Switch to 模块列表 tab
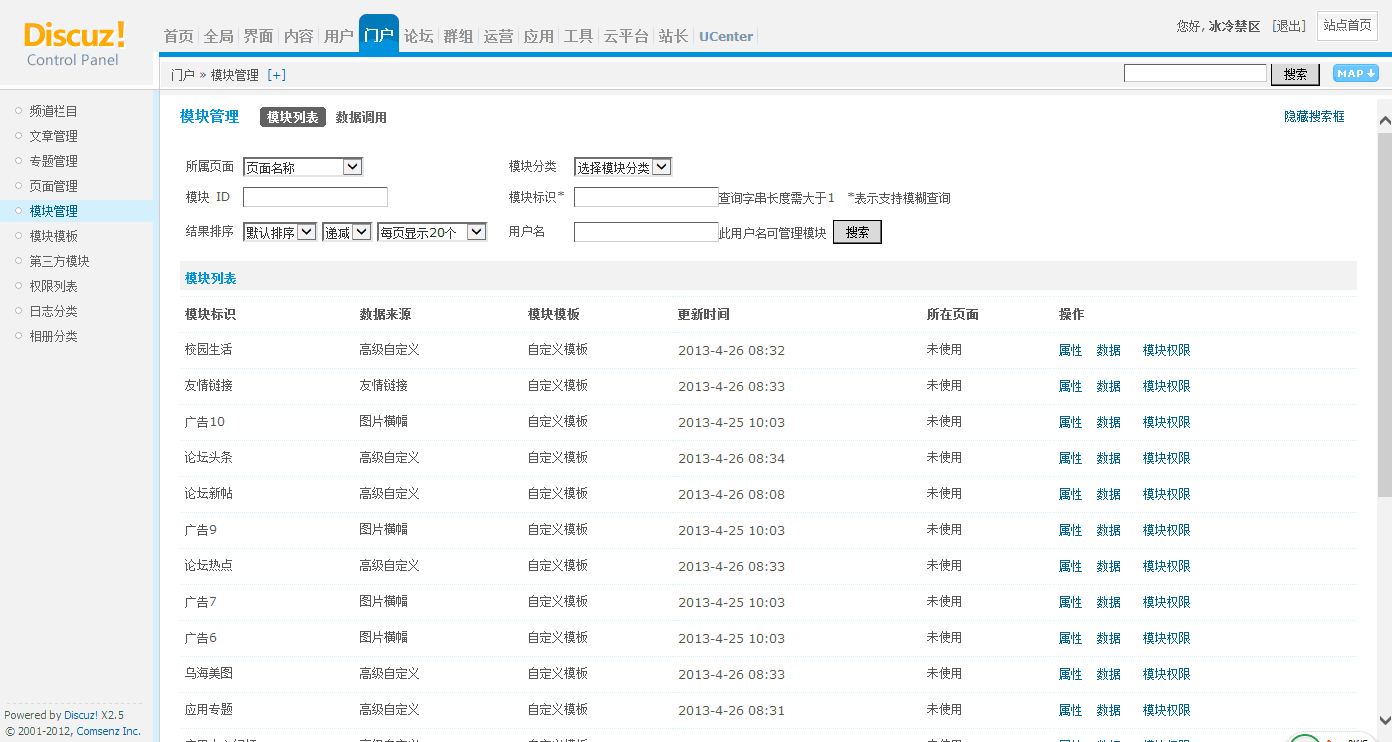The height and width of the screenshot is (742, 1392). (x=293, y=117)
